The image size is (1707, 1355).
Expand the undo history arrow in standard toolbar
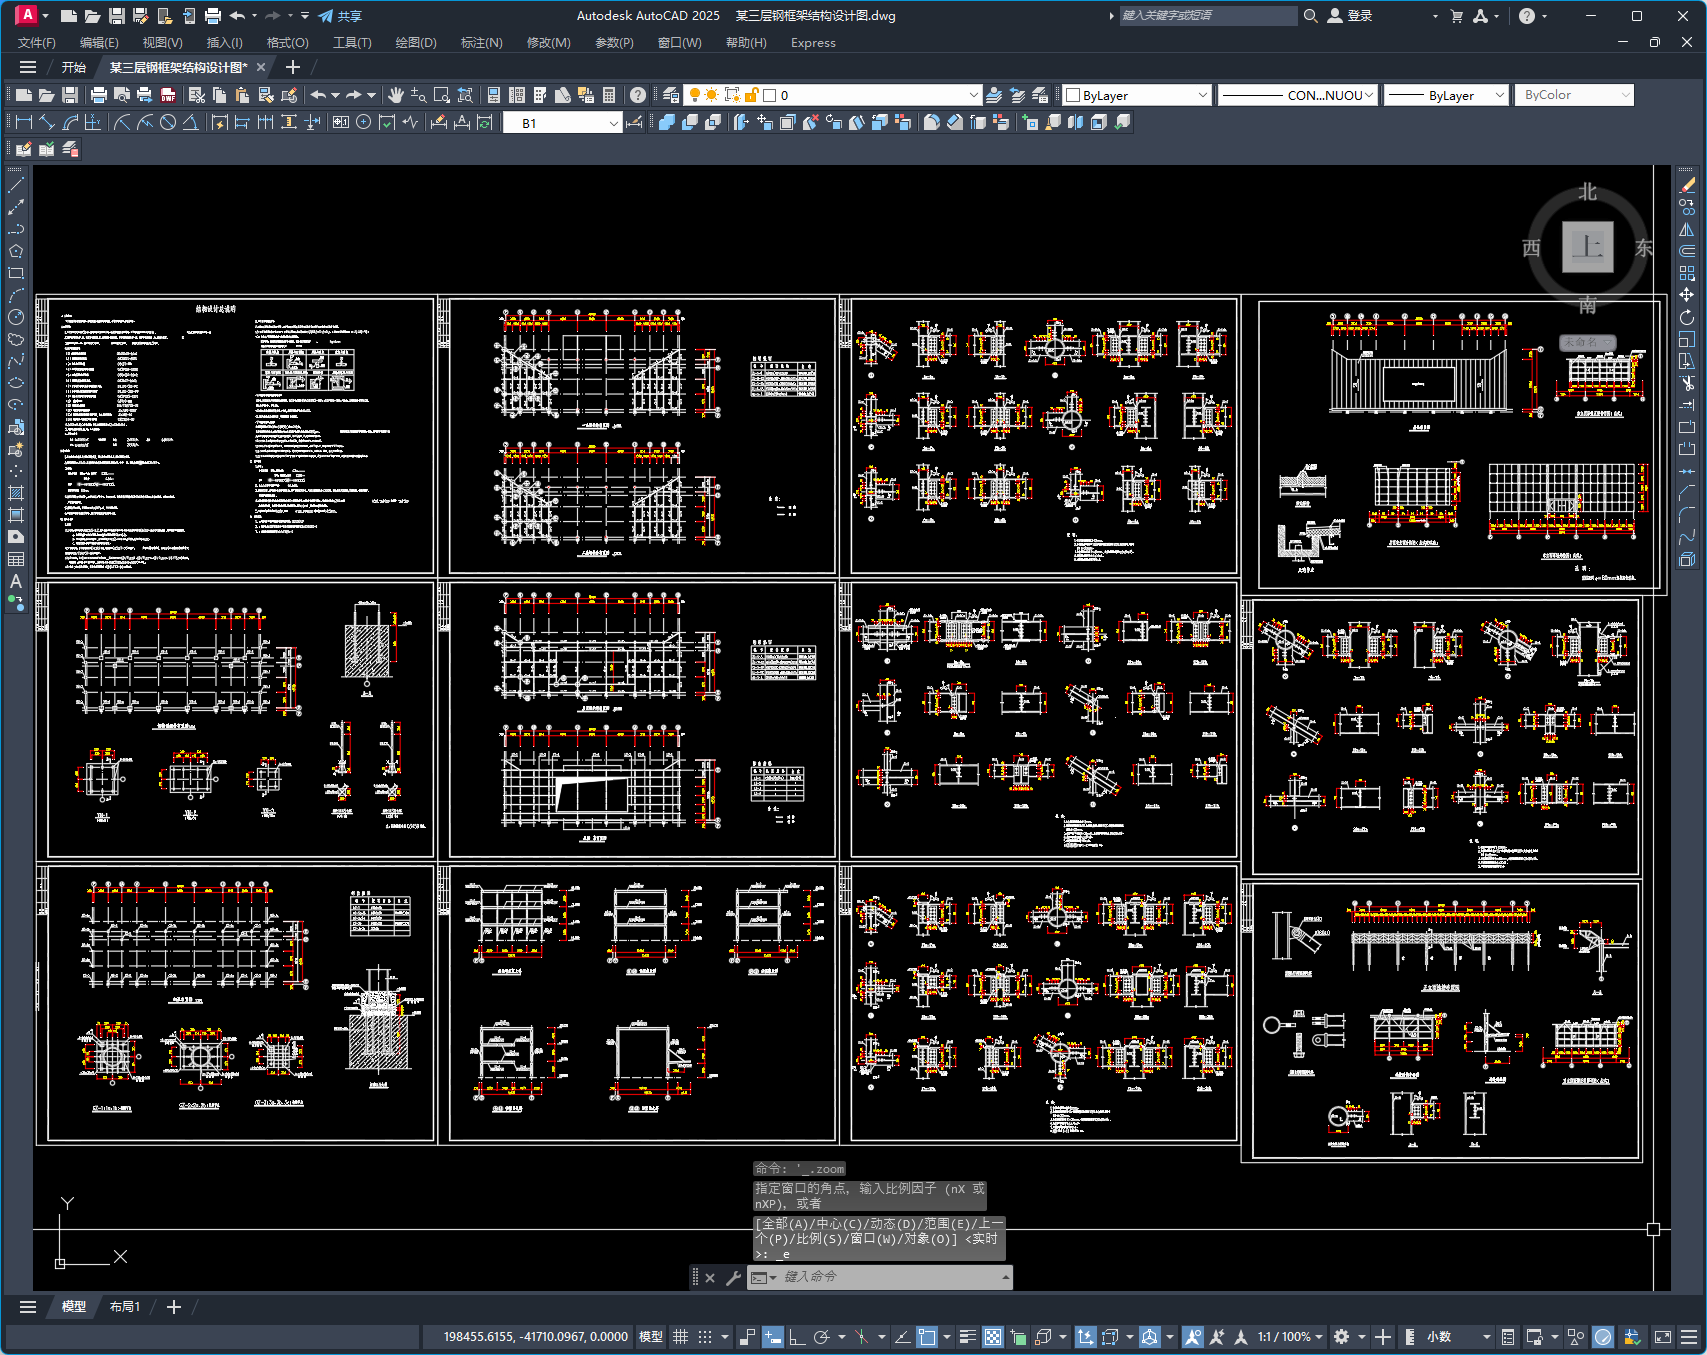(335, 95)
